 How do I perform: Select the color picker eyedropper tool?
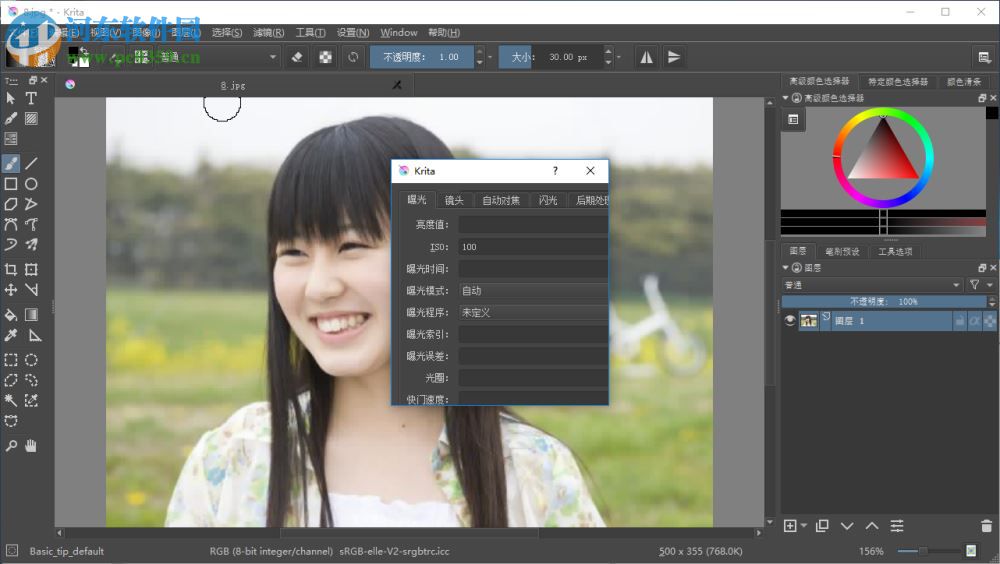pyautogui.click(x=11, y=335)
